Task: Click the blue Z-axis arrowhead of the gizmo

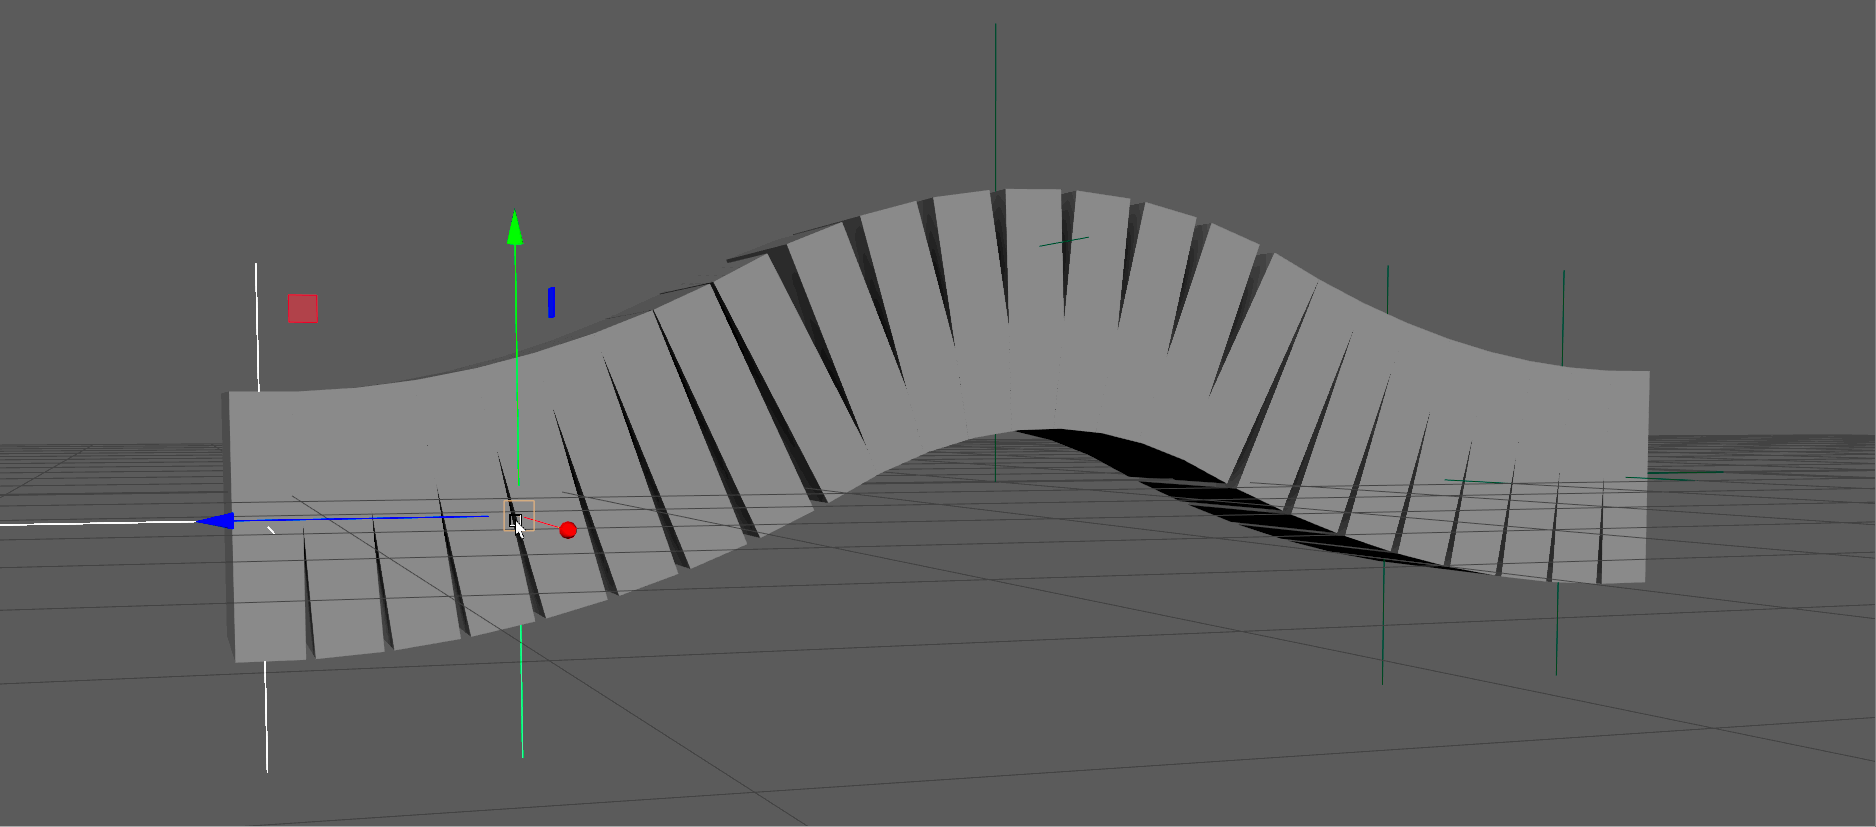Action: pyautogui.click(x=215, y=521)
